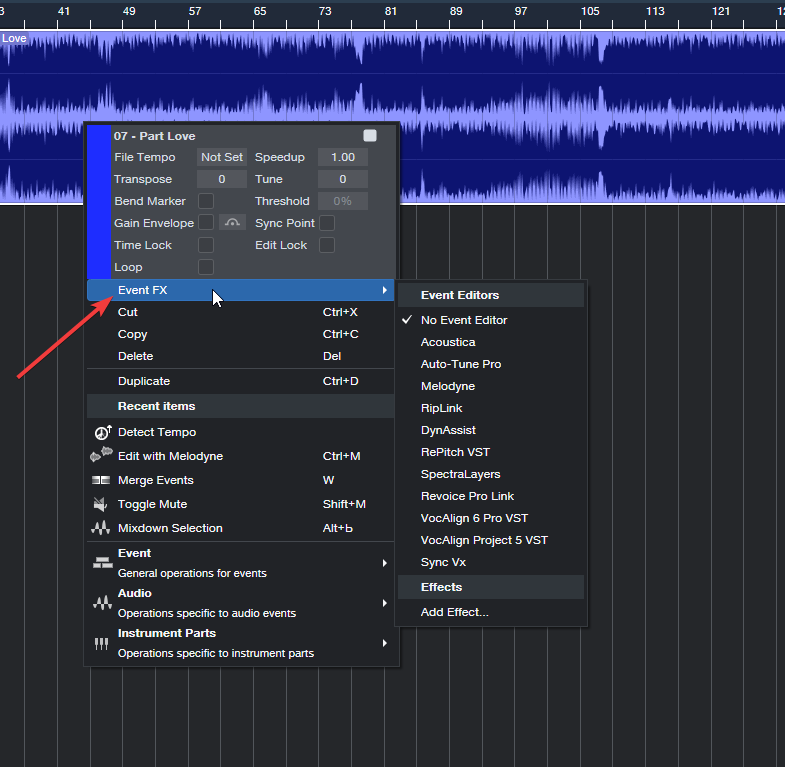Click Add Effect... in Effects section
This screenshot has width=785, height=767.
[x=491, y=612]
